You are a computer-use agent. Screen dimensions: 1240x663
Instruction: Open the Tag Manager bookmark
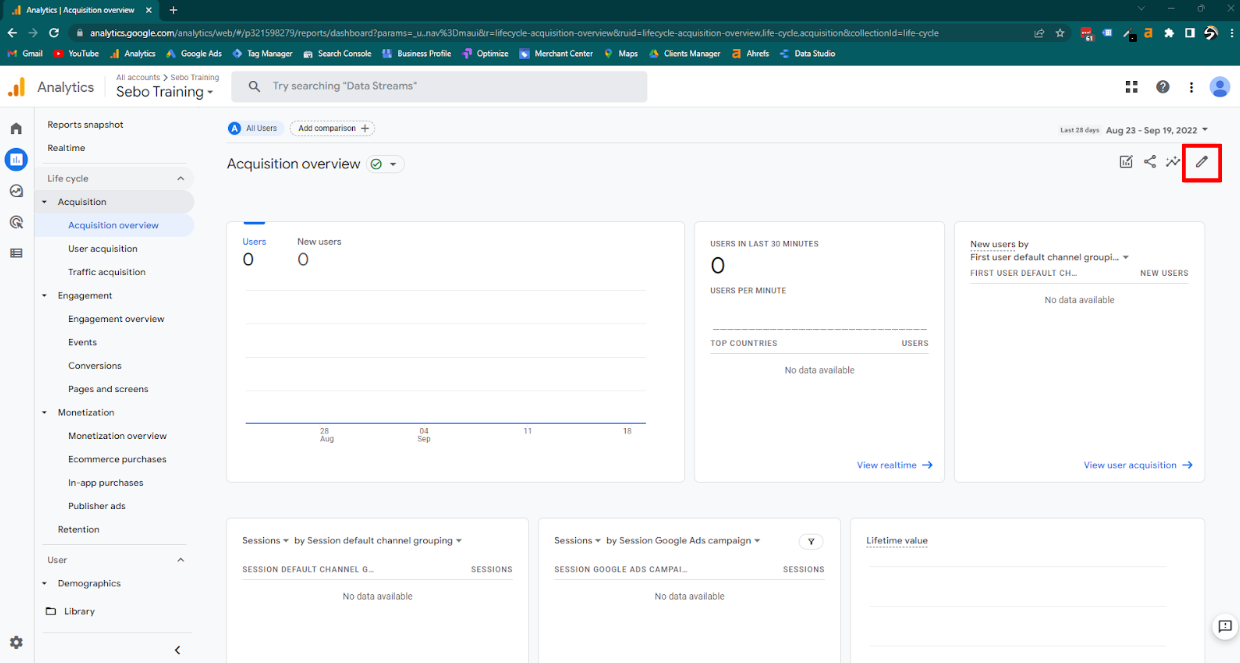(x=262, y=54)
